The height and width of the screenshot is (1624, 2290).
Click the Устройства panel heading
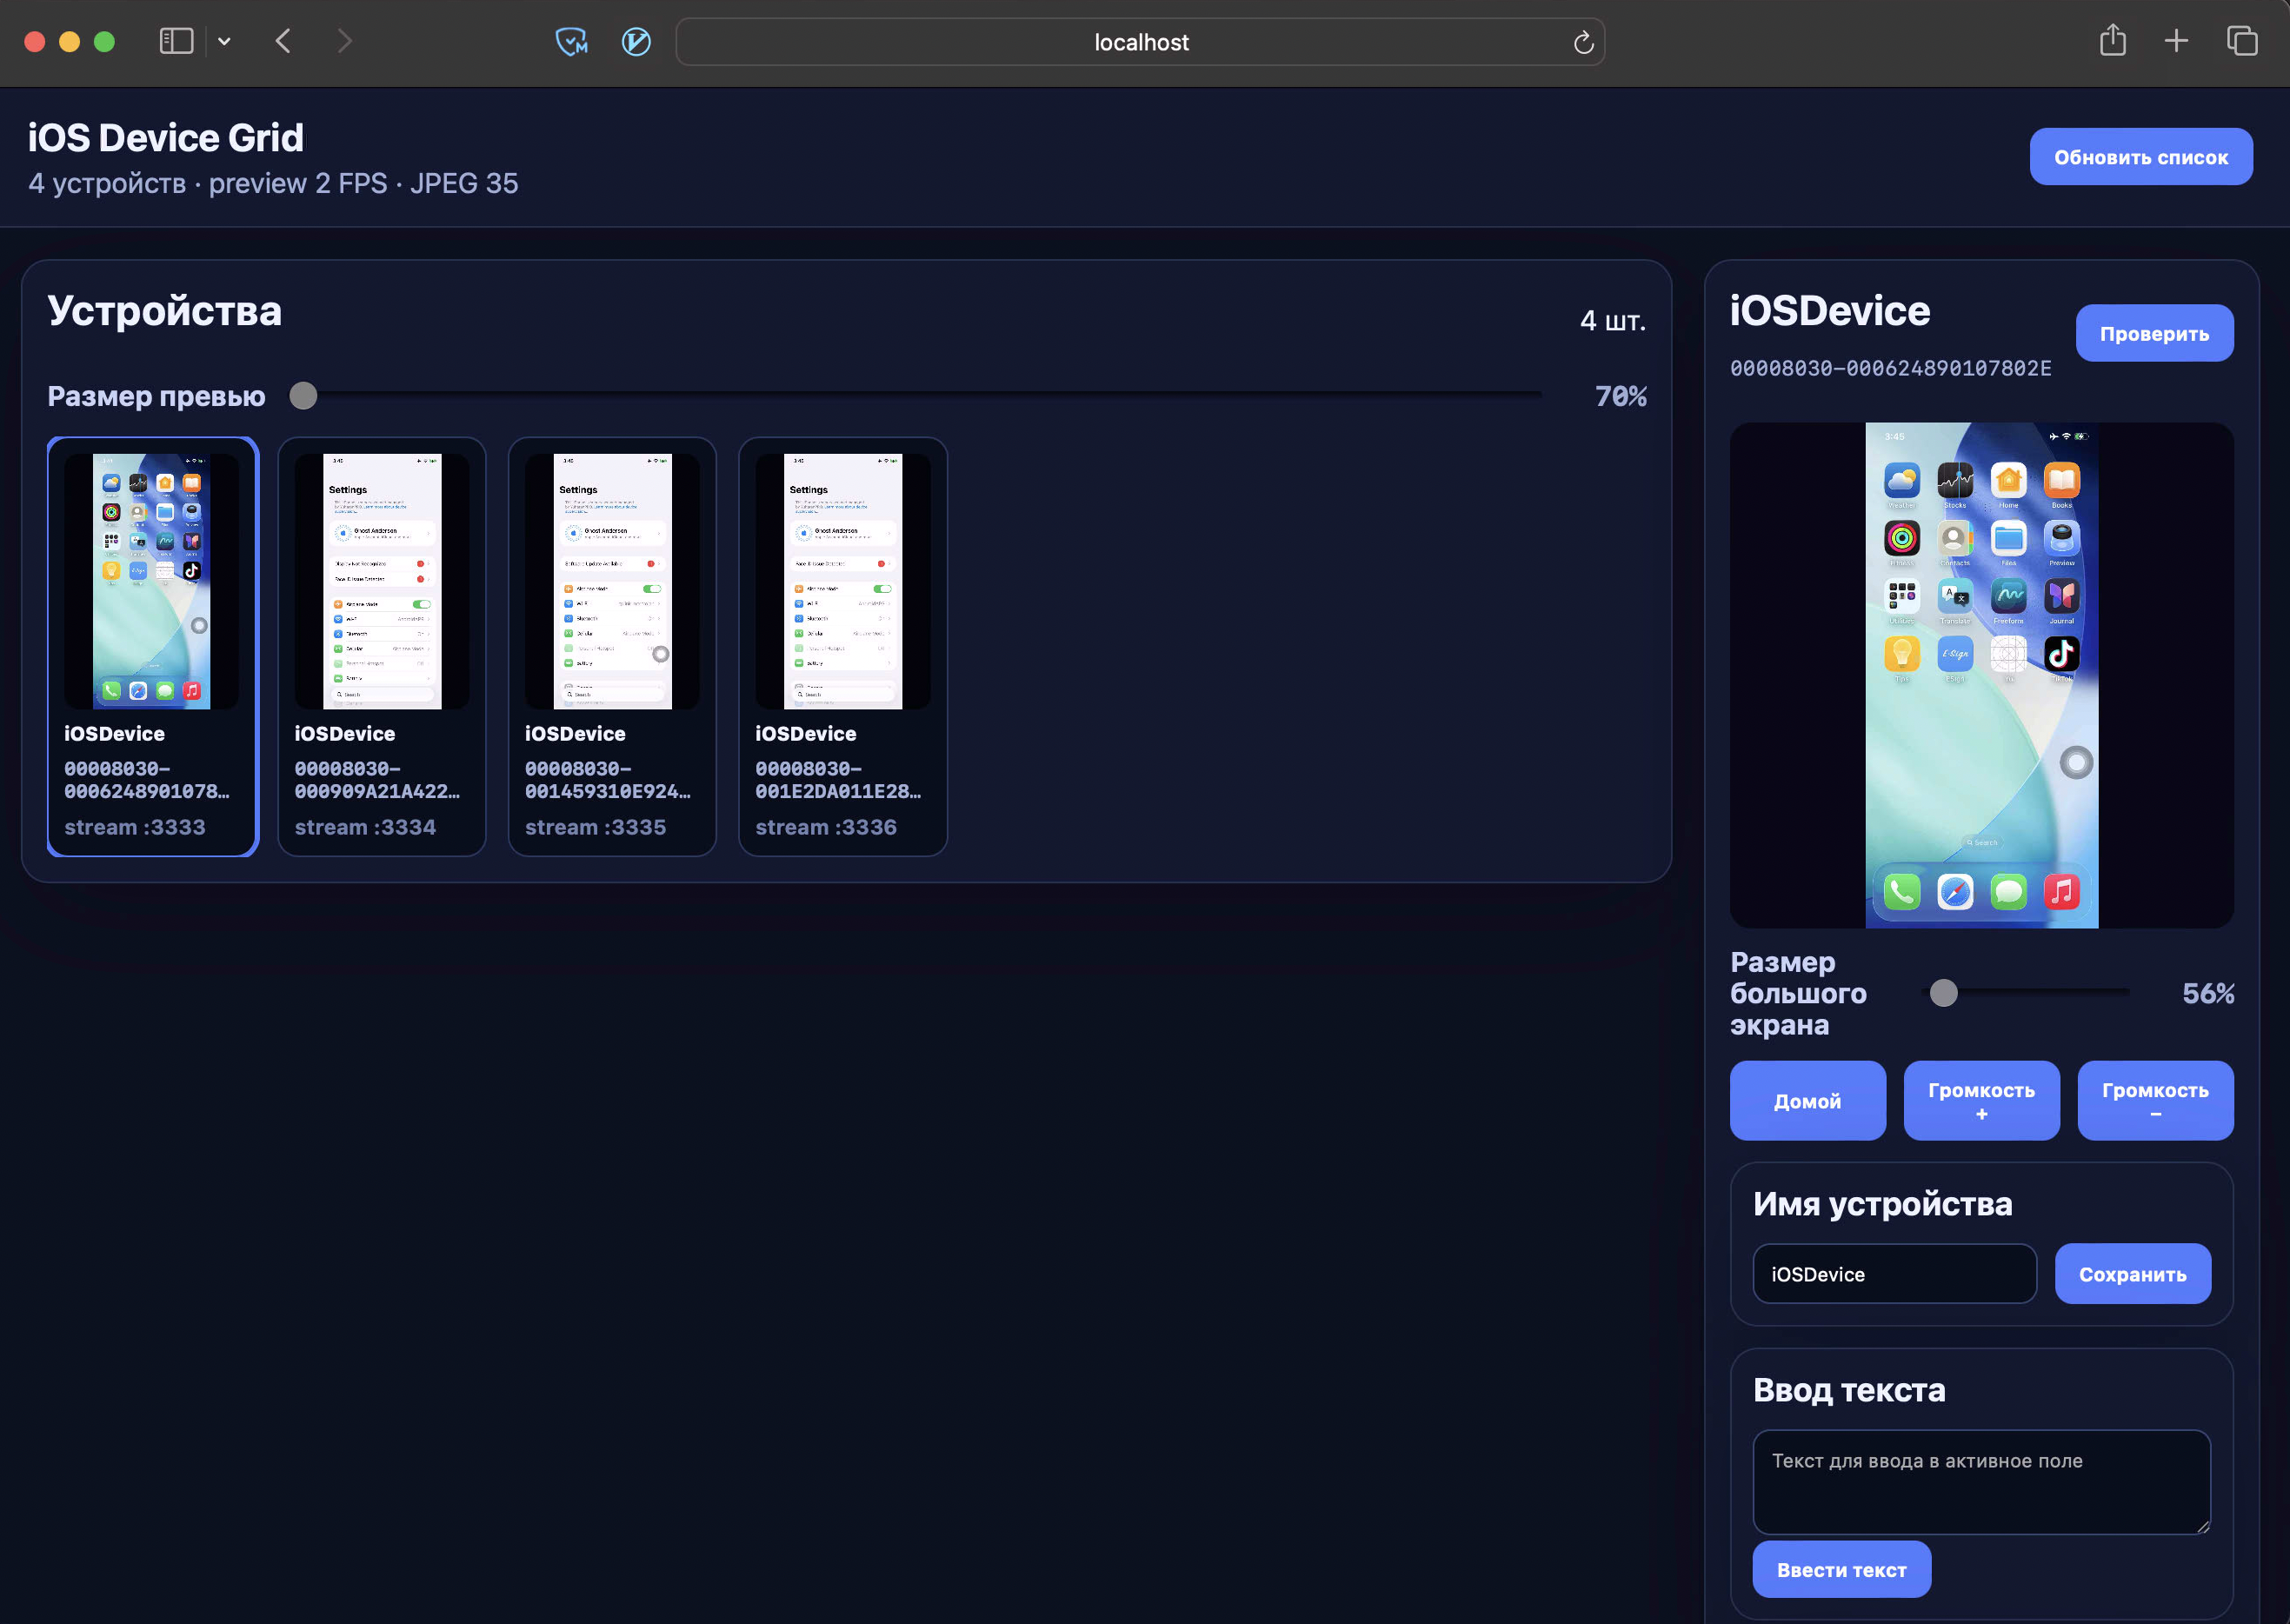click(164, 311)
